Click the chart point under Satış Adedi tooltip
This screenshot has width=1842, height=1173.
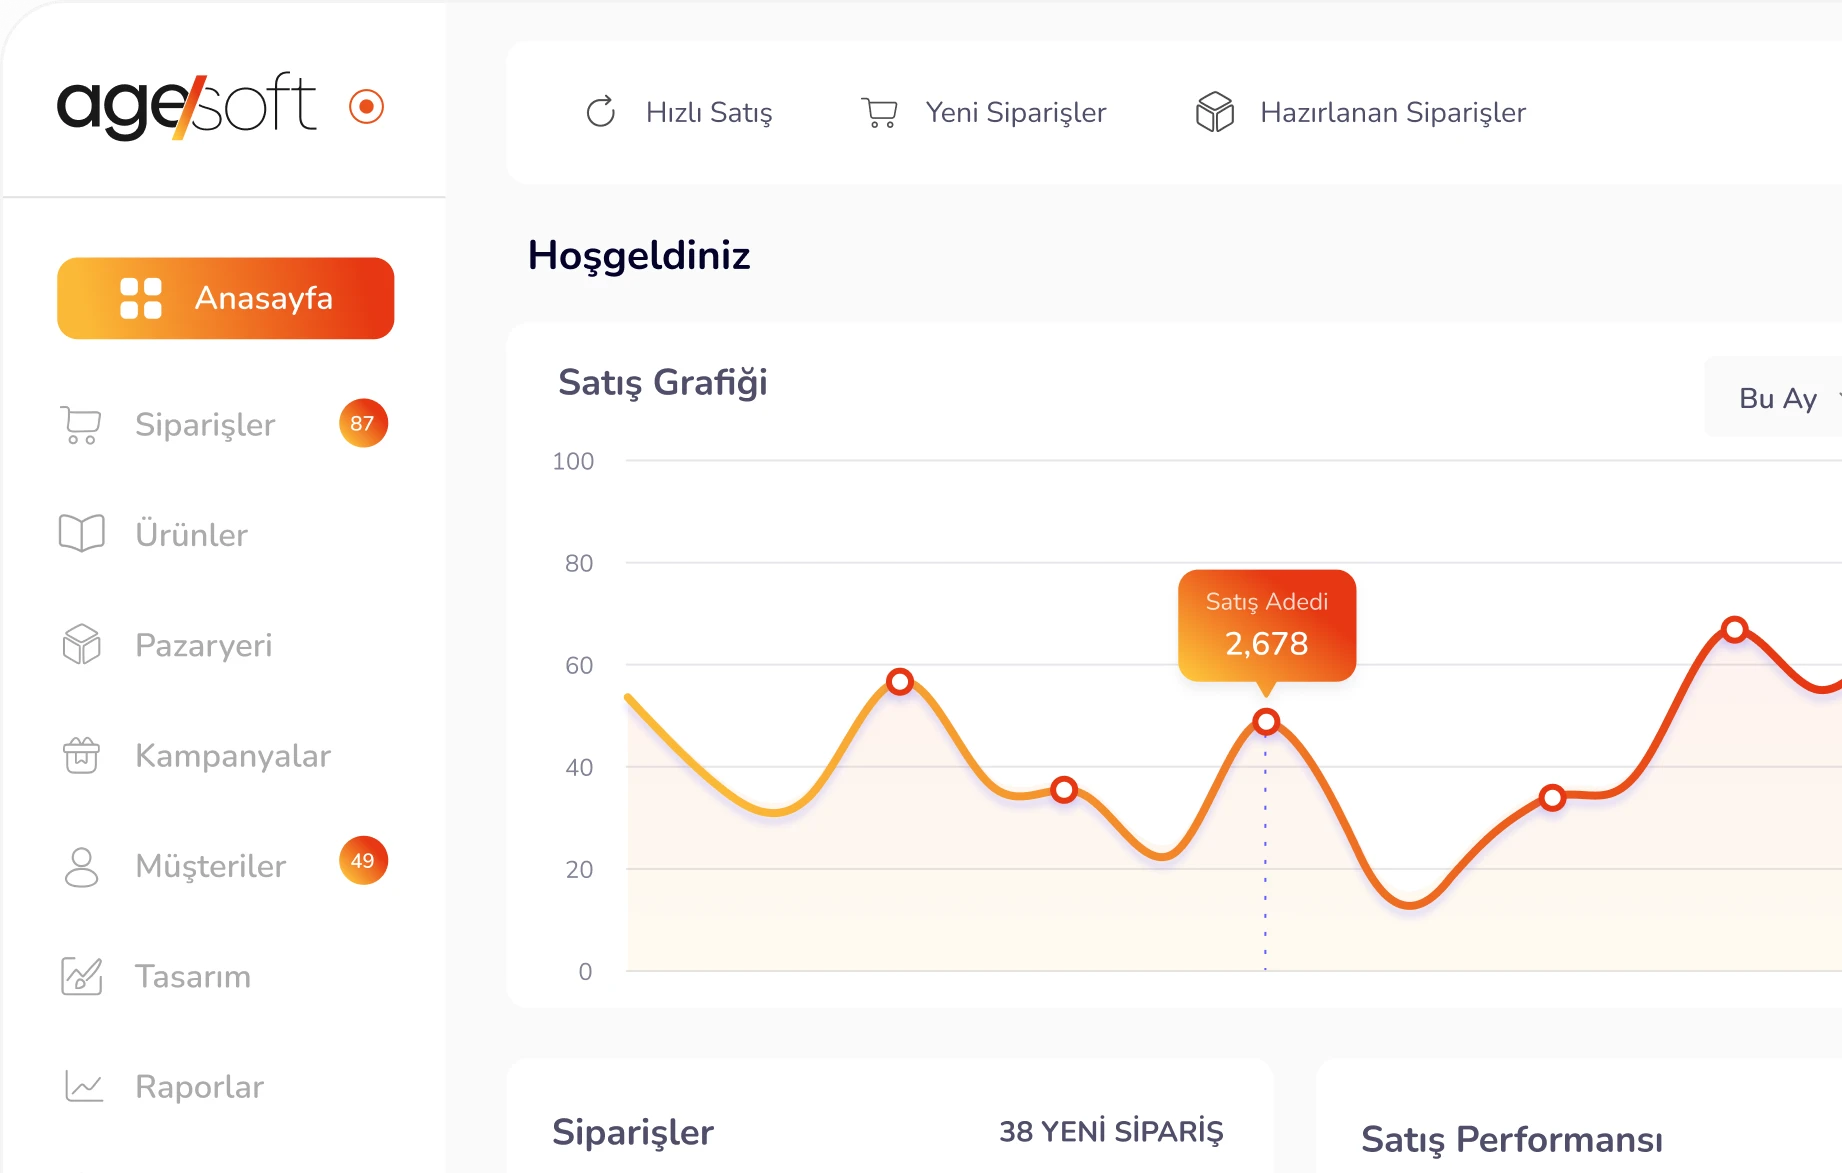tap(1266, 721)
